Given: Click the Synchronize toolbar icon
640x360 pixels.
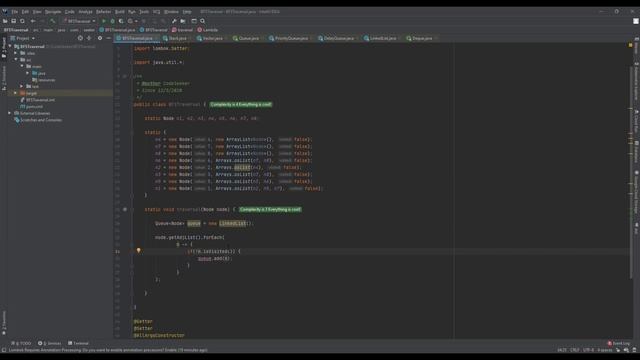Looking at the screenshot, I should tap(22, 21).
